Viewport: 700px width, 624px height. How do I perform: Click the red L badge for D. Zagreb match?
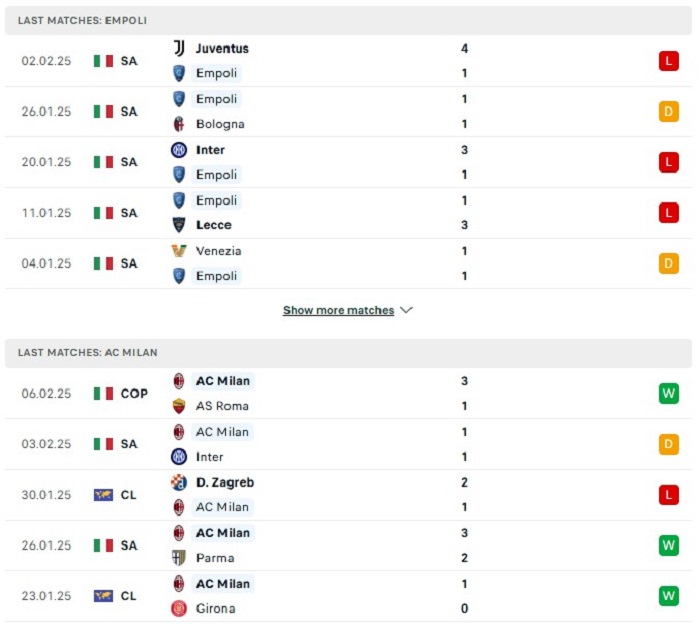pyautogui.click(x=669, y=495)
